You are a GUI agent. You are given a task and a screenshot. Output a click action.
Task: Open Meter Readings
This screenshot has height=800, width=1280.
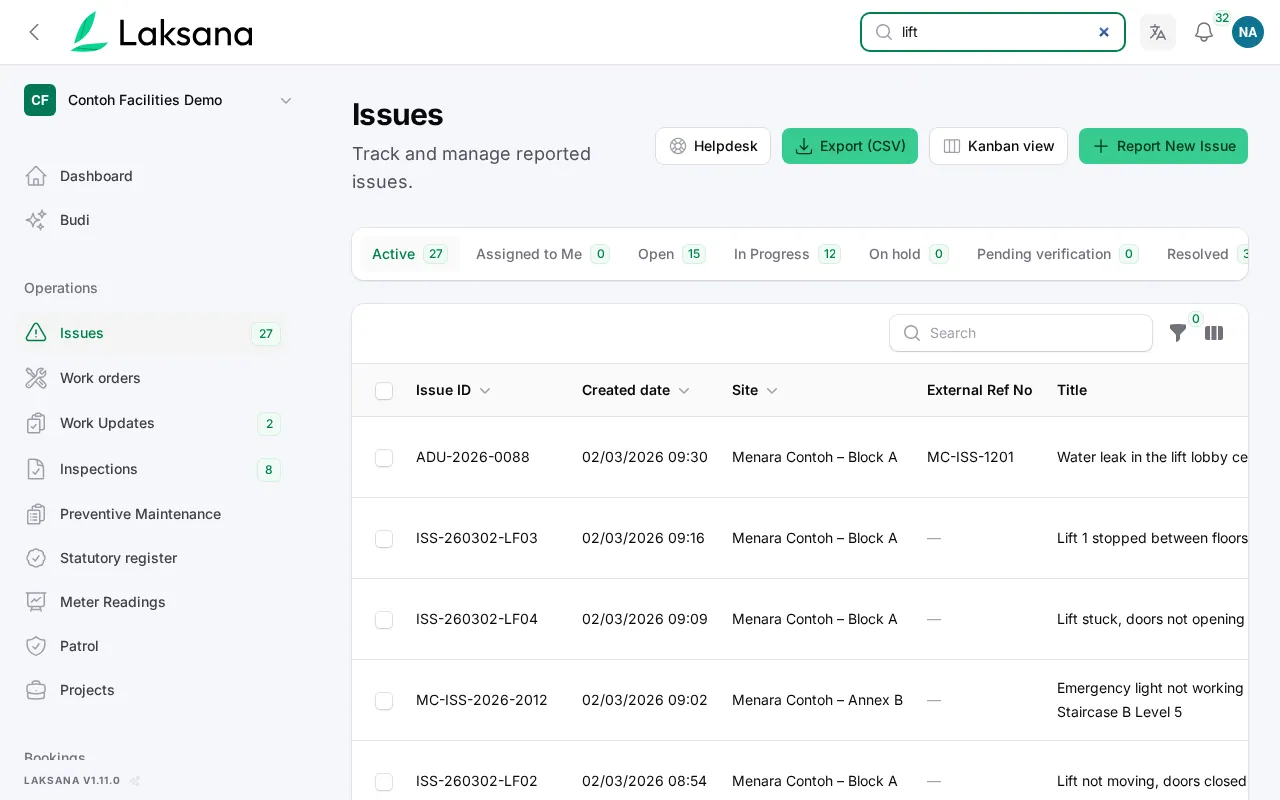coord(152,602)
